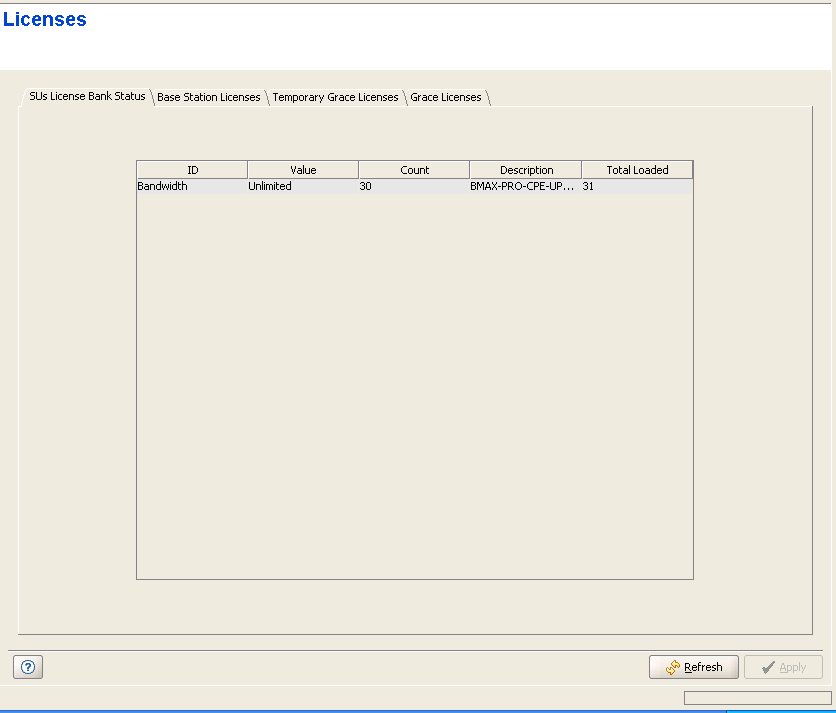Click the help question mark icon
Screen dimensions: 836x713
(27, 668)
